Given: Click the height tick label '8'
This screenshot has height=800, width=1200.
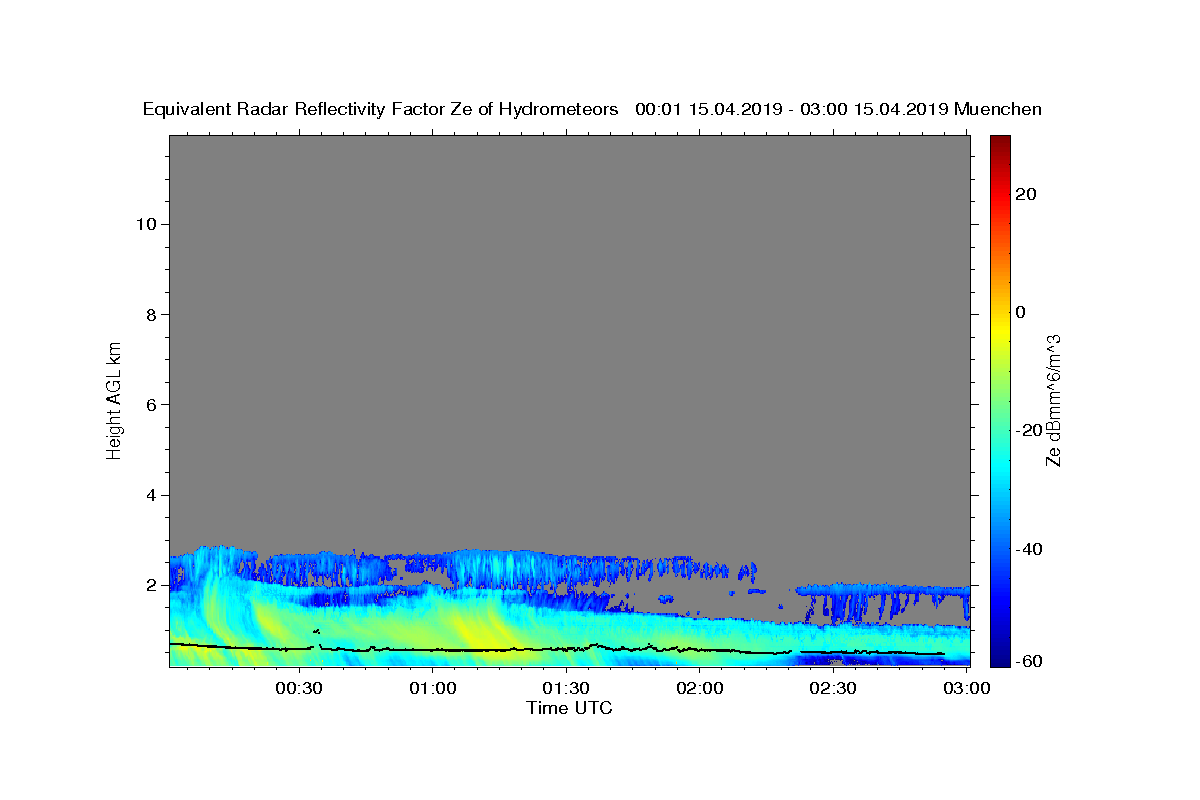Looking at the screenshot, I should 150,314.
